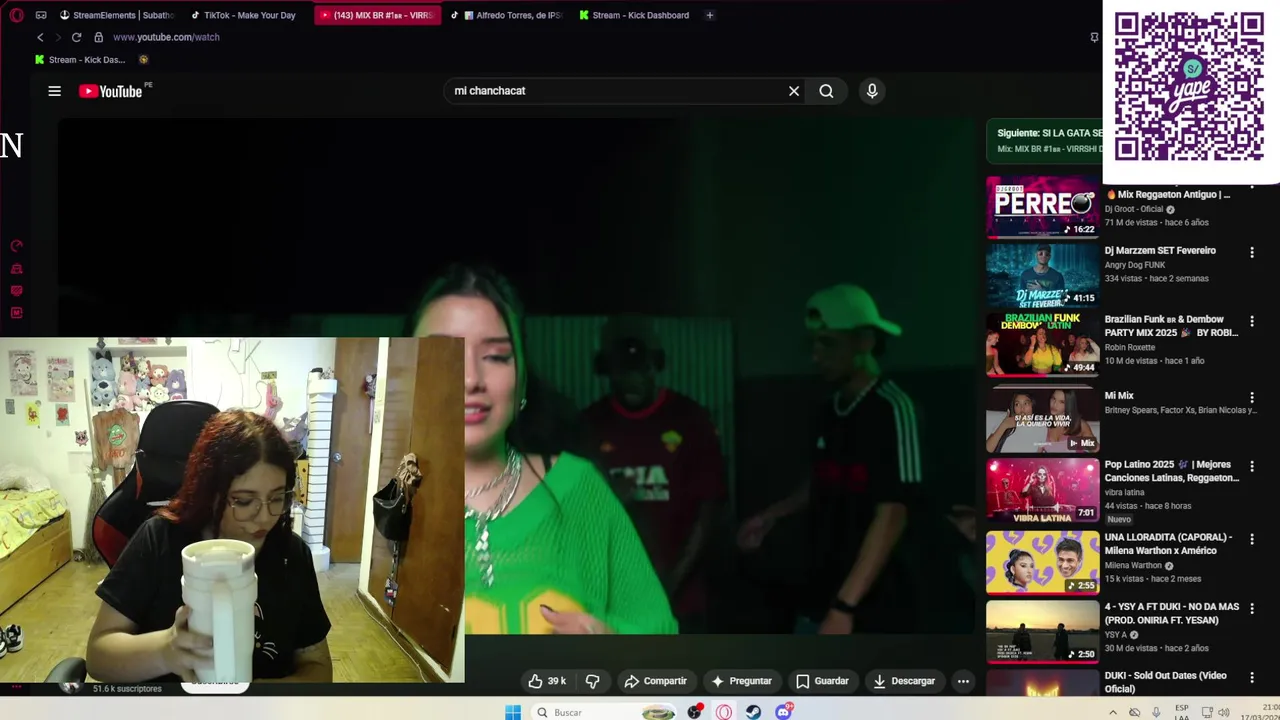Click the magnifier search button

point(826,91)
